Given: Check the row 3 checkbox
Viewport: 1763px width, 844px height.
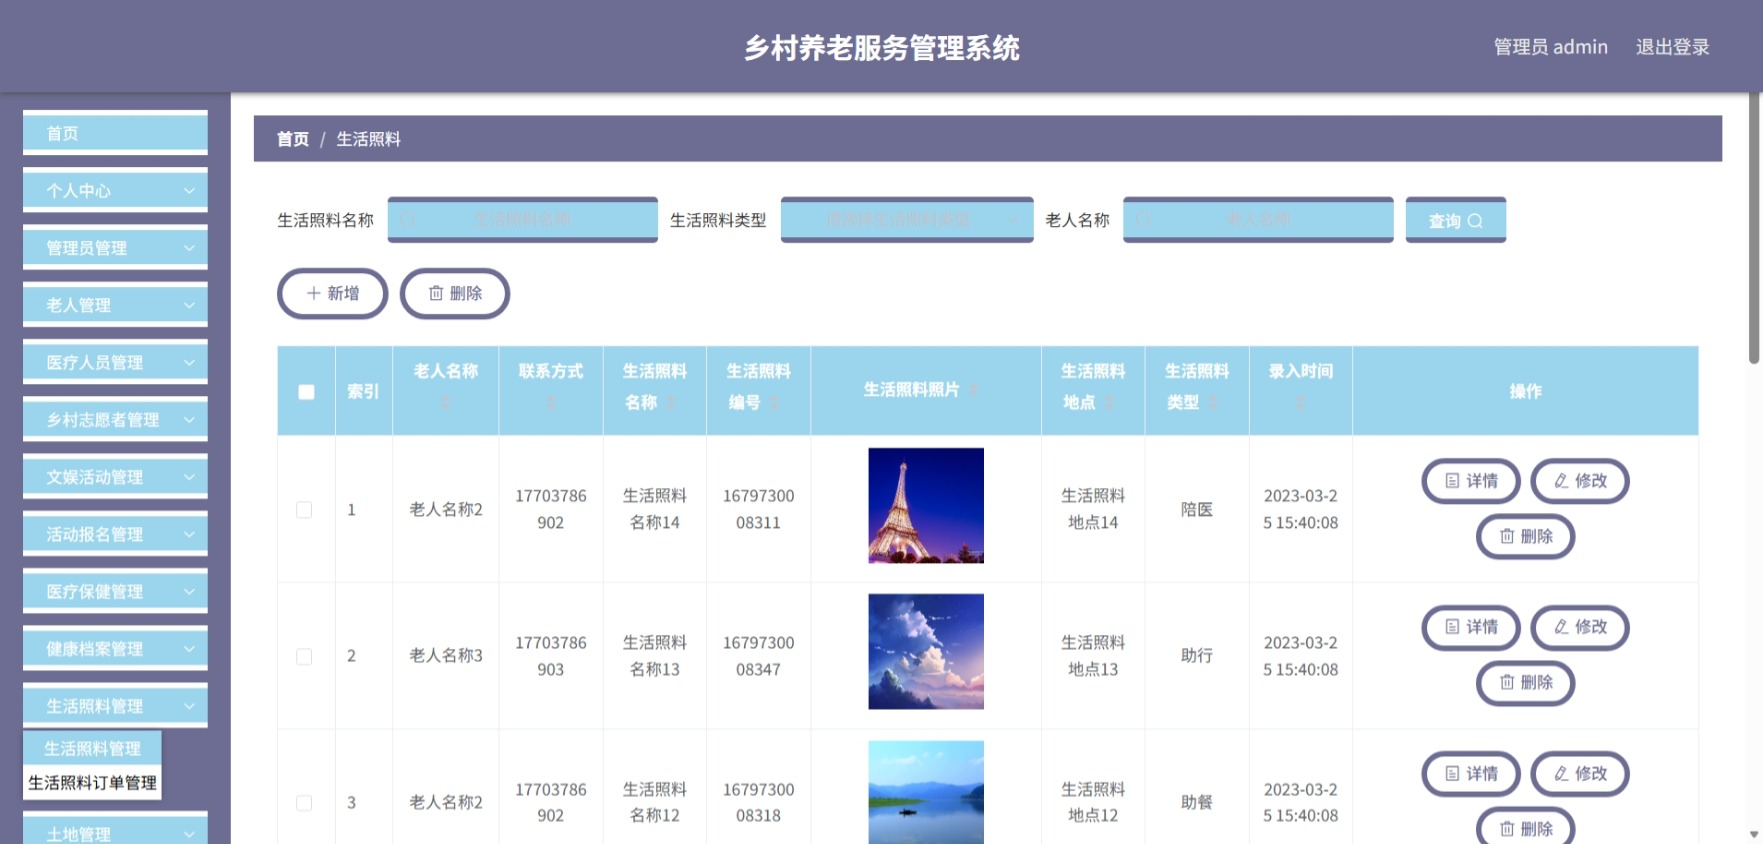Looking at the screenshot, I should pyautogui.click(x=304, y=803).
